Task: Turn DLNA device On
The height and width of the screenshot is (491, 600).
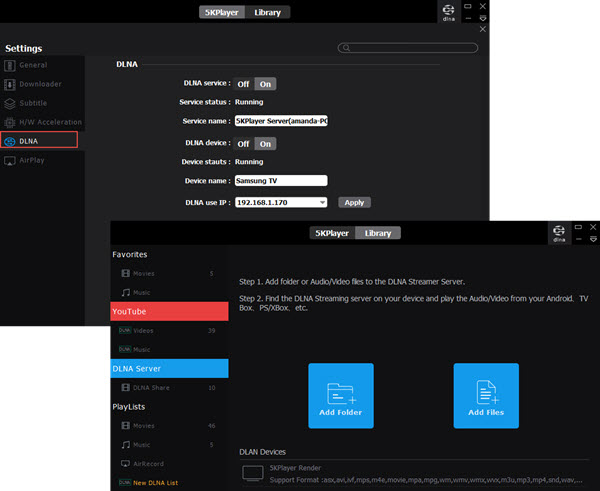Action: pyautogui.click(x=265, y=144)
